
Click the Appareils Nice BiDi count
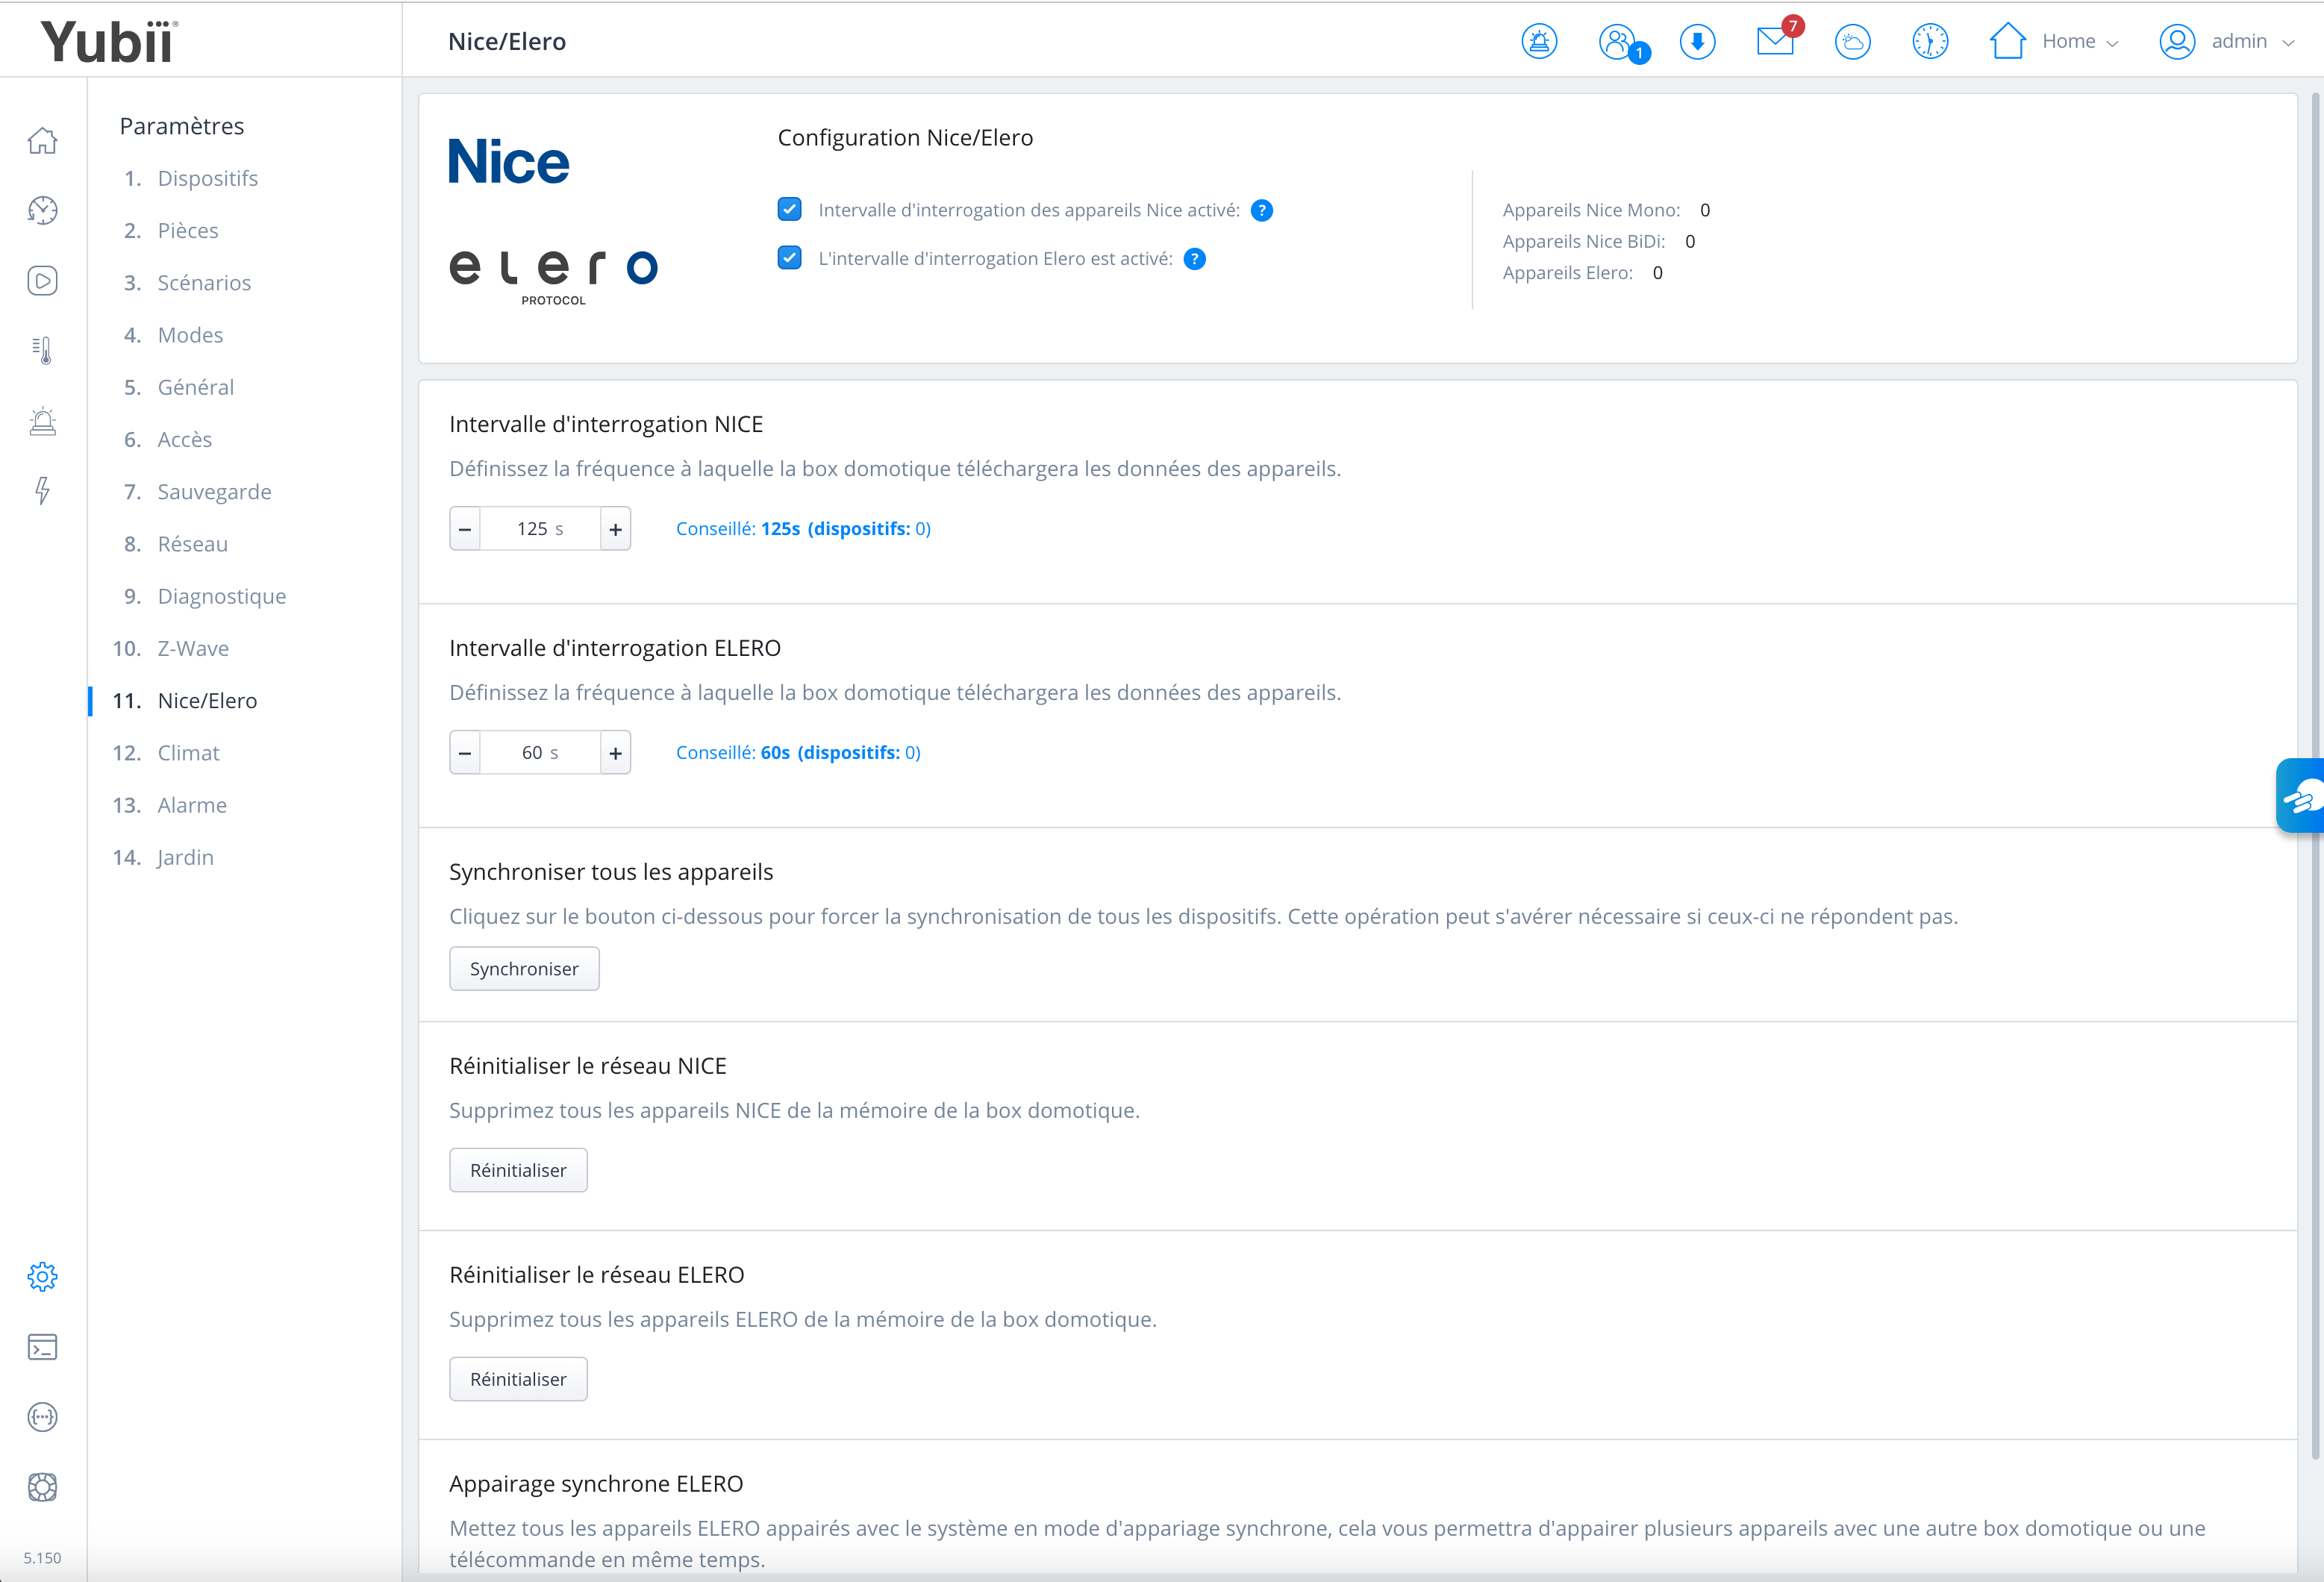tap(1690, 241)
